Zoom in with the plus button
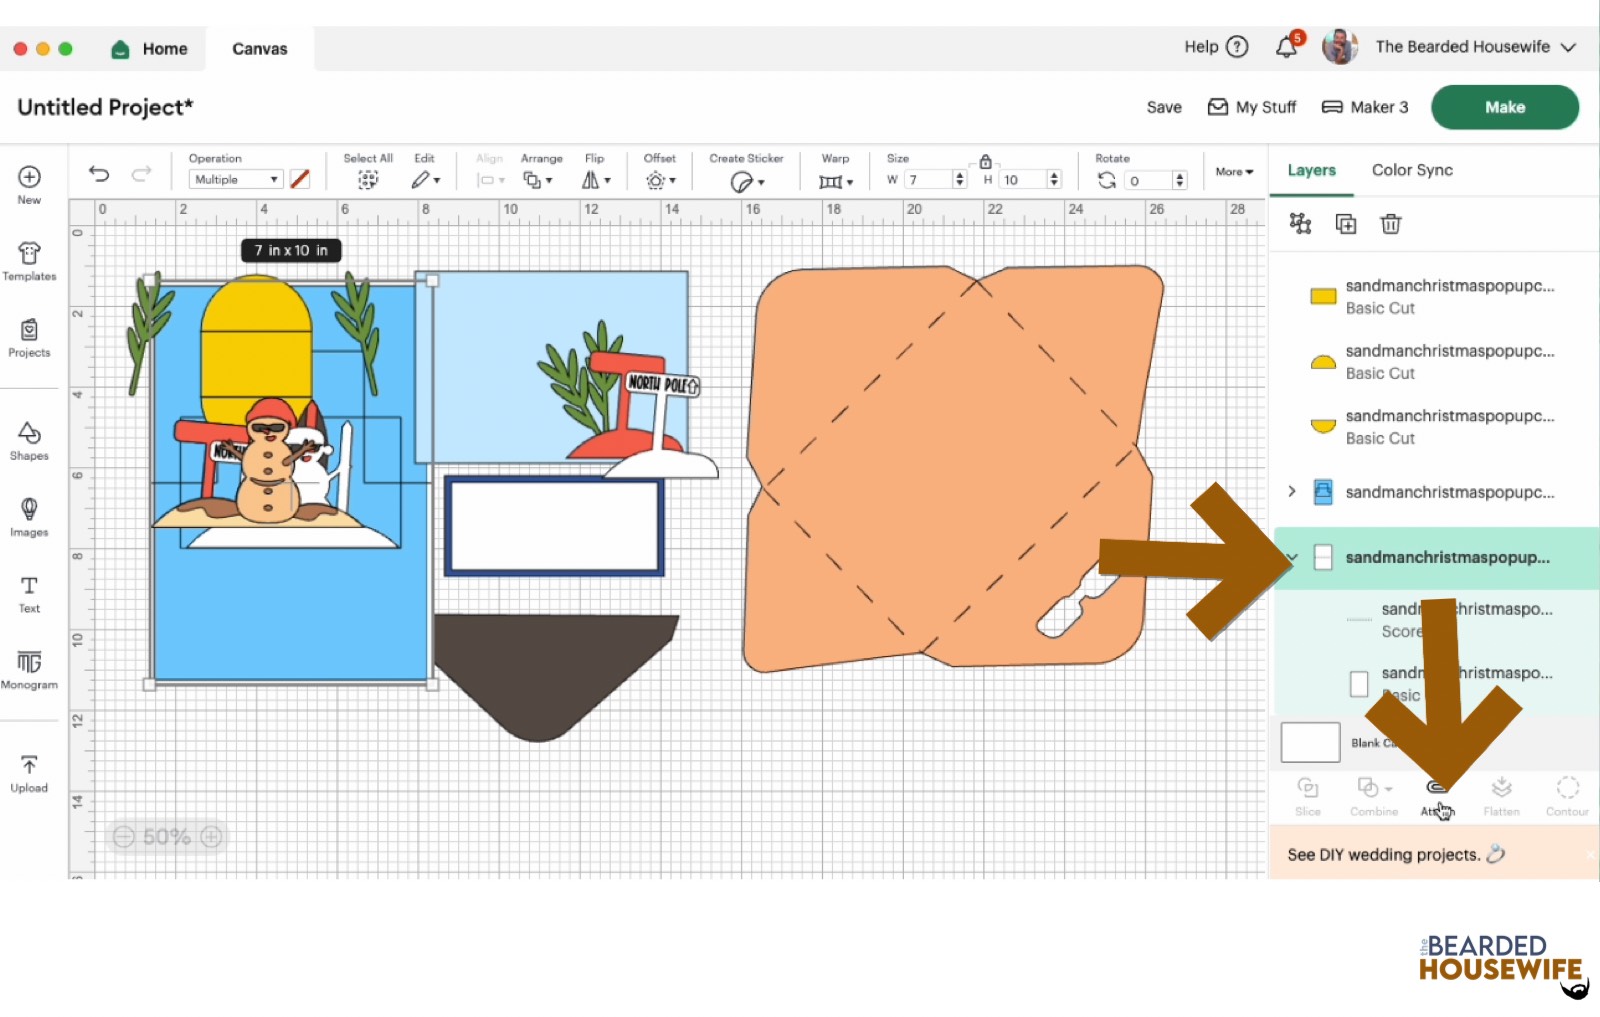Image resolution: width=1600 pixels, height=1017 pixels. coord(211,837)
